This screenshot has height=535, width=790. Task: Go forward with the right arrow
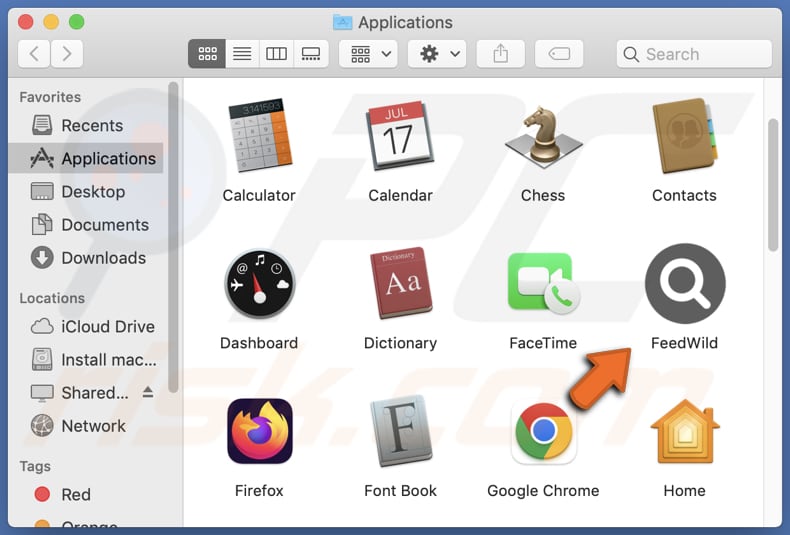67,53
